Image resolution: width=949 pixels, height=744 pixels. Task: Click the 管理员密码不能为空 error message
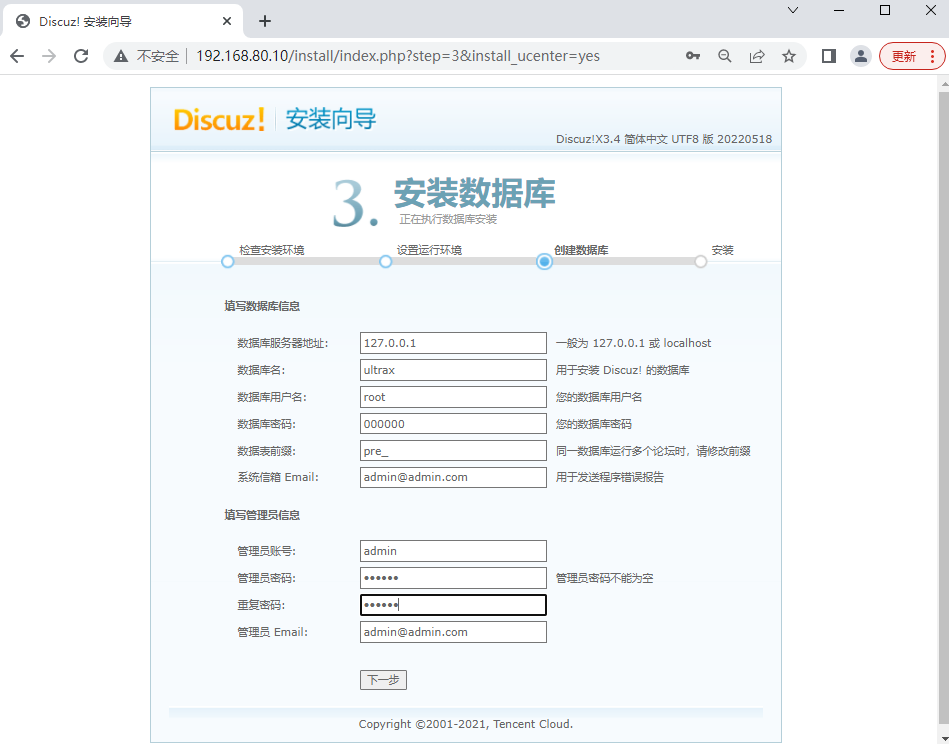click(605, 578)
